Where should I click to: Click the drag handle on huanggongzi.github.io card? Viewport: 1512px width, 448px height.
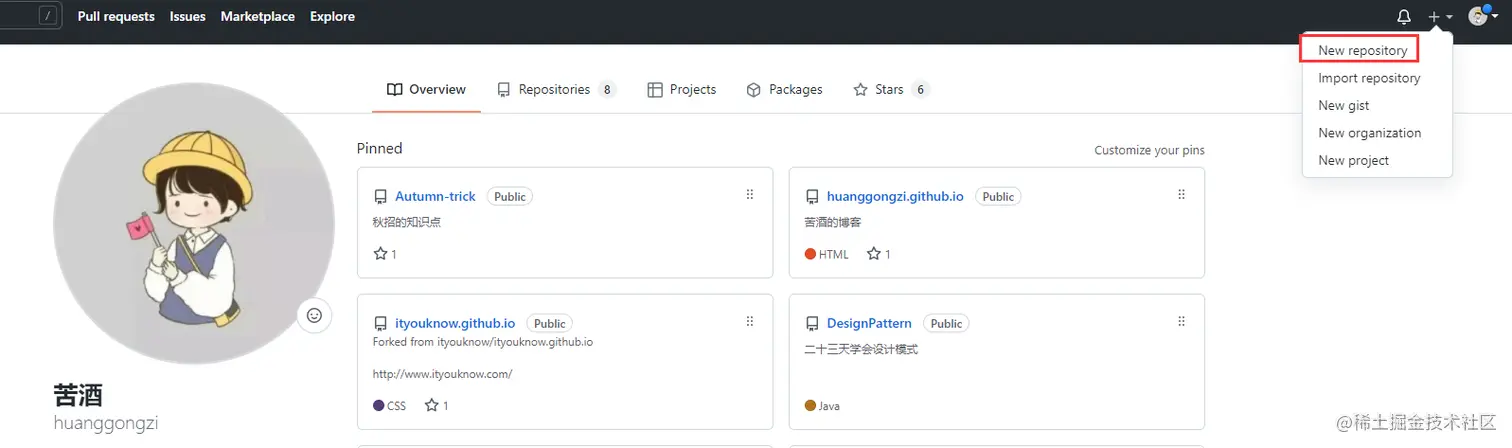point(1181,195)
